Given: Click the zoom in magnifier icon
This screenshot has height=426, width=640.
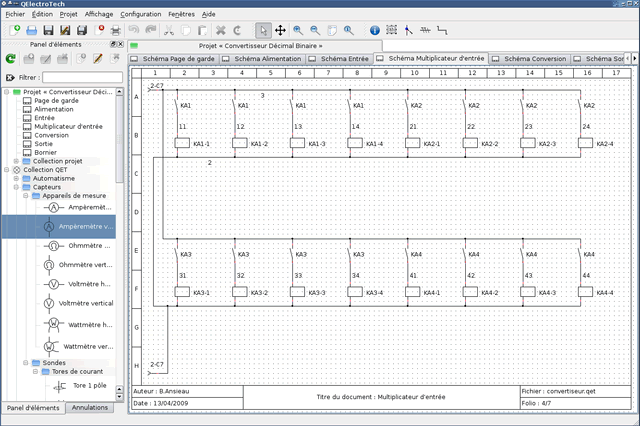Looking at the screenshot, I should (x=299, y=31).
